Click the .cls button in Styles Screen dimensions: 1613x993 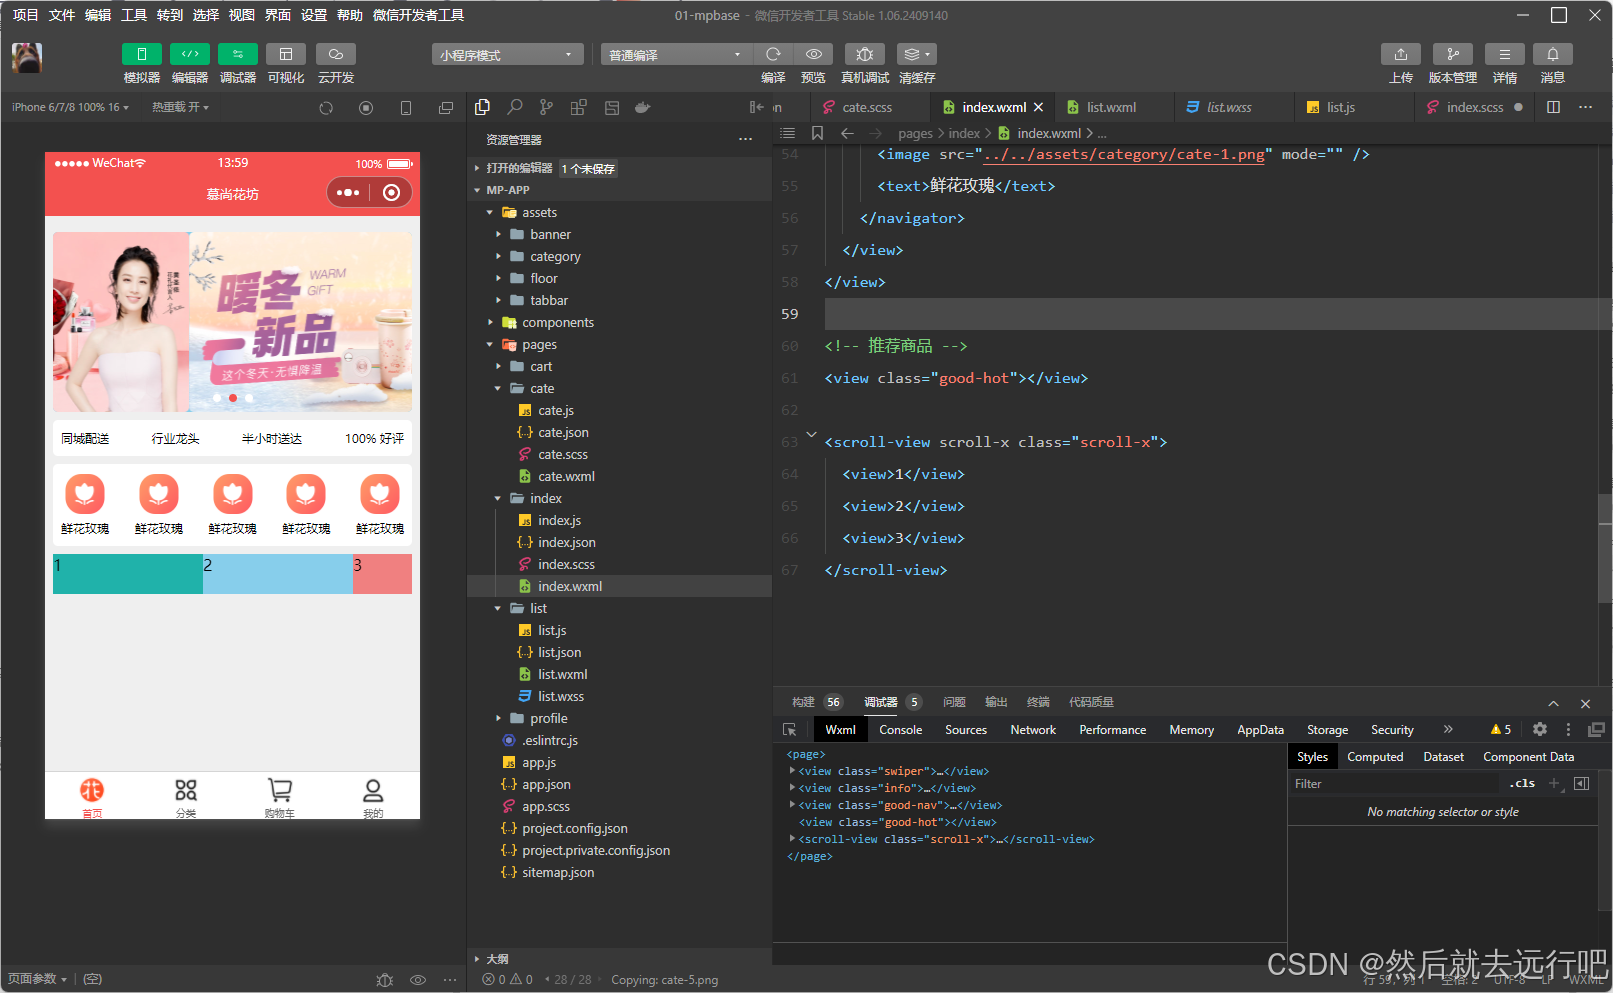click(x=1522, y=784)
